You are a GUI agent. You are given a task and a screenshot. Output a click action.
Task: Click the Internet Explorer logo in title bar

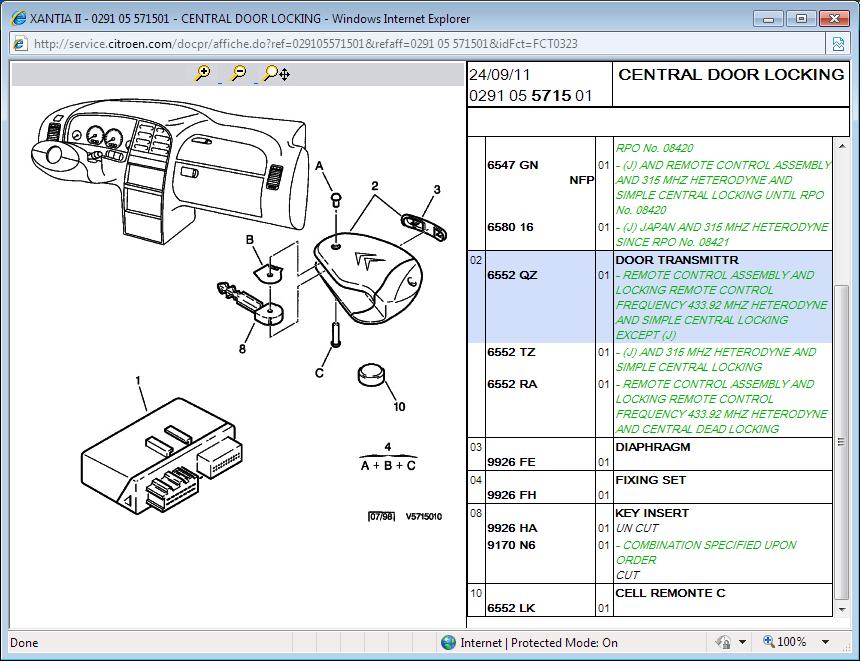[18, 18]
